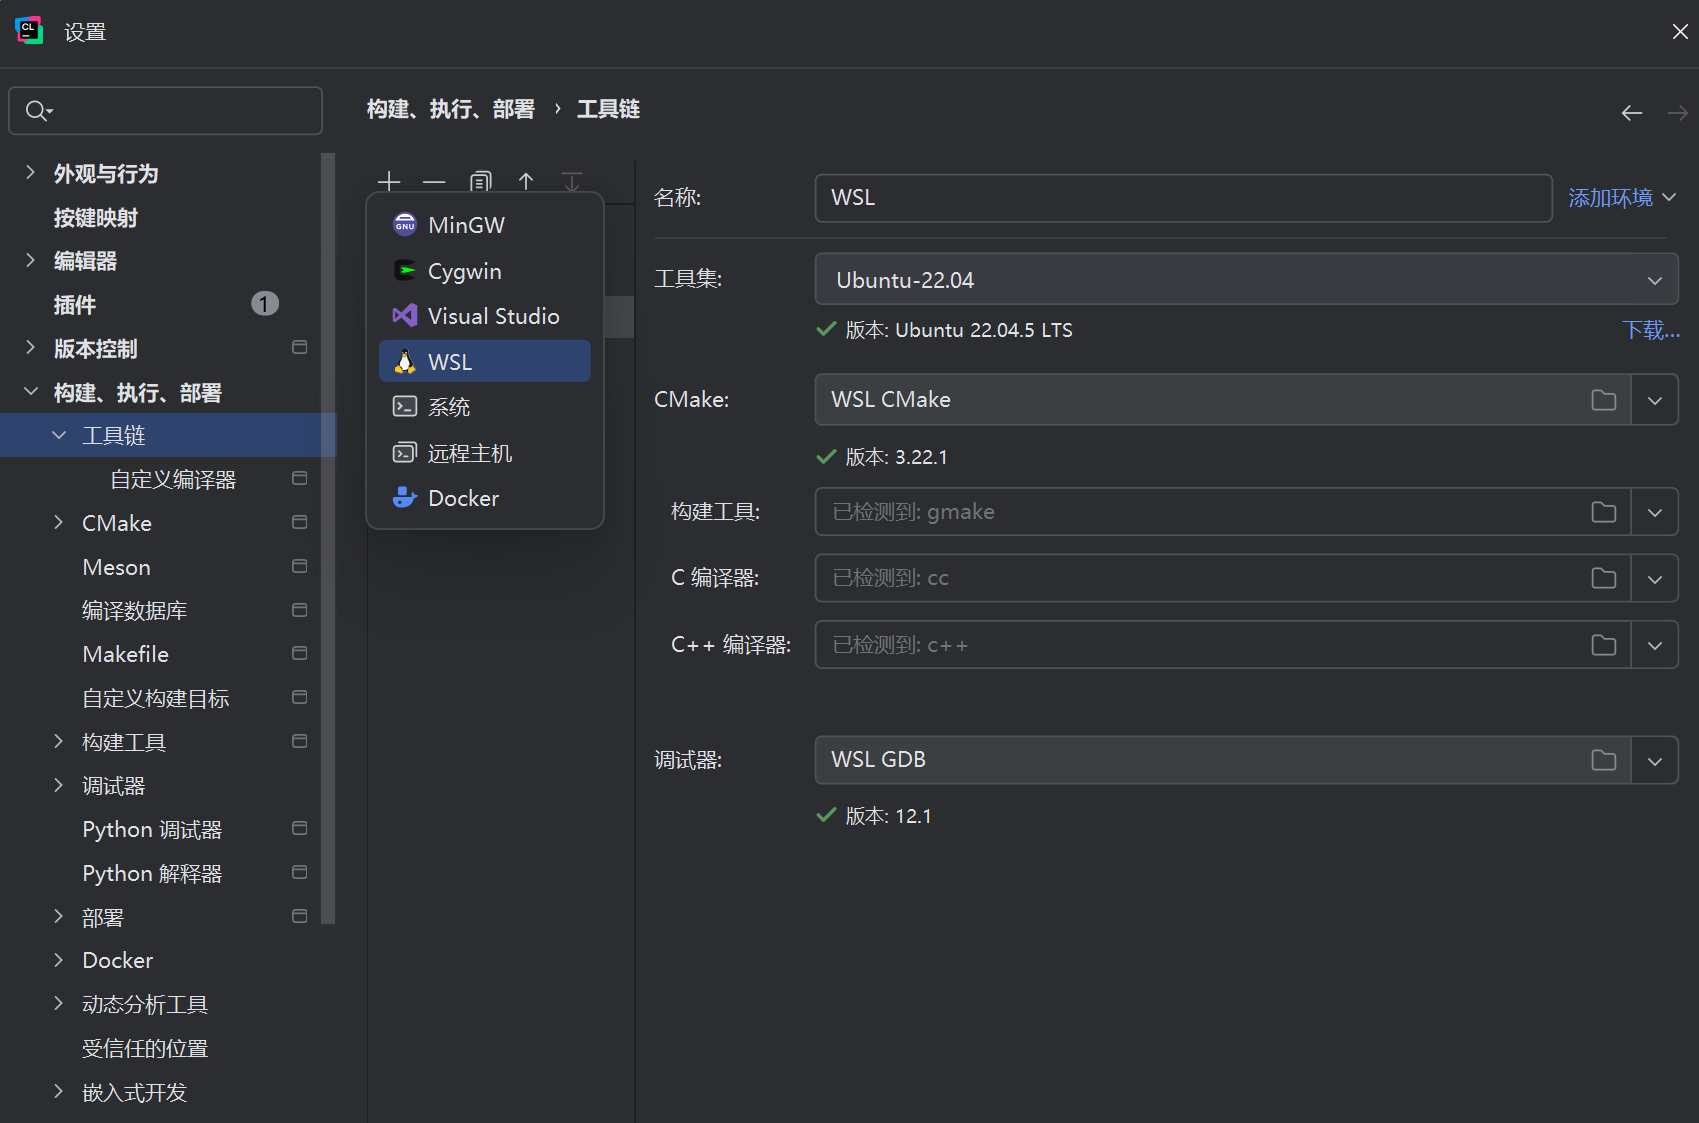
Task: Expand the 编辑器 settings section
Action: point(31,260)
